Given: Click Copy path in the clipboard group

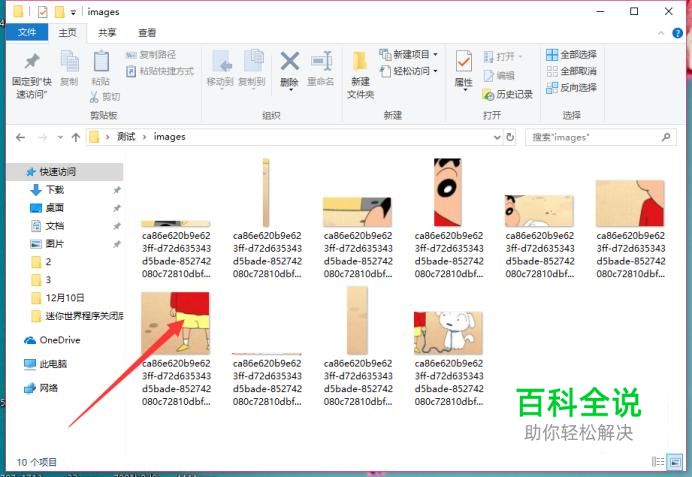Looking at the screenshot, I should (151, 55).
